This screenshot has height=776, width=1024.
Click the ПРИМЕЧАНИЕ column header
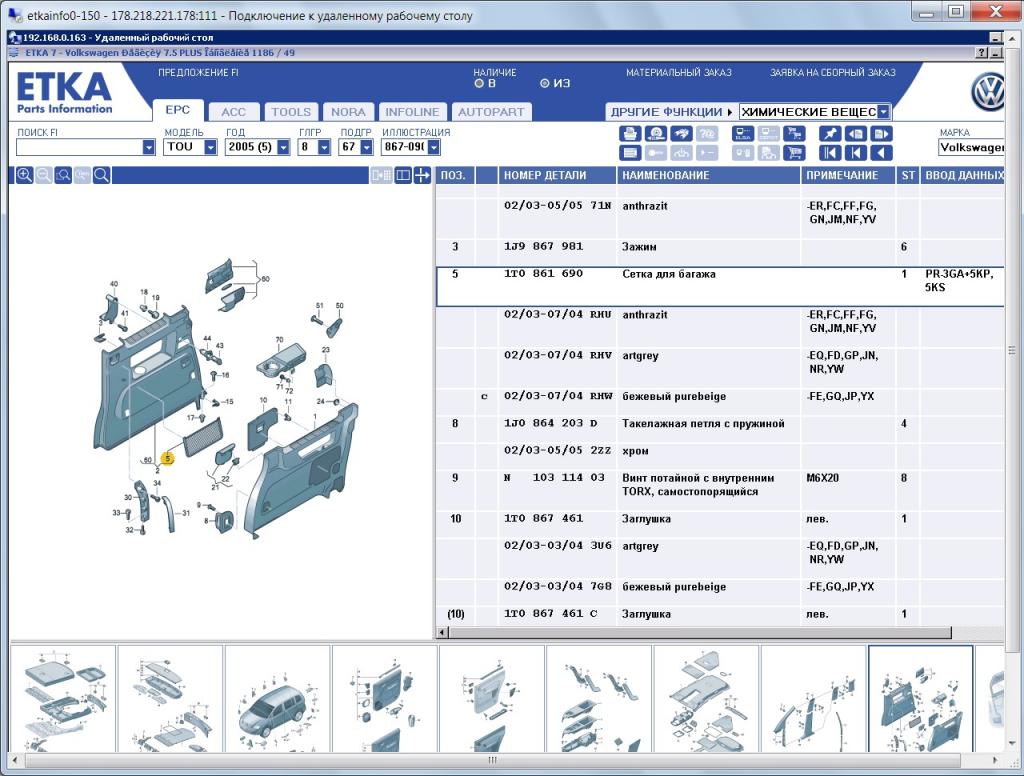[x=850, y=175]
